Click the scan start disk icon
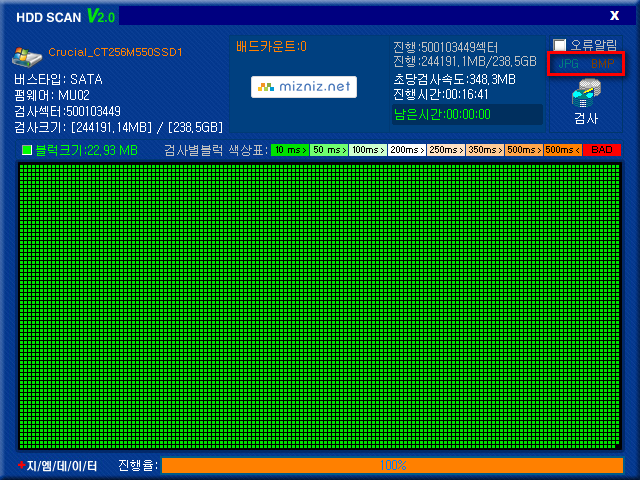 pos(586,93)
